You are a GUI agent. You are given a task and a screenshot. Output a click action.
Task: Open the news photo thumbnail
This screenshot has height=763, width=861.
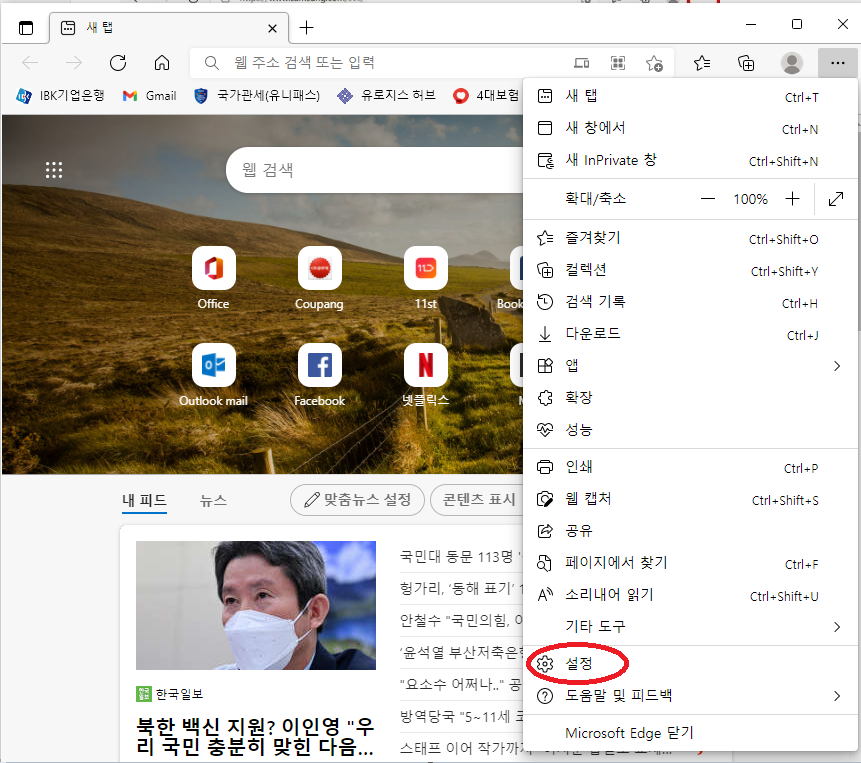[x=256, y=605]
